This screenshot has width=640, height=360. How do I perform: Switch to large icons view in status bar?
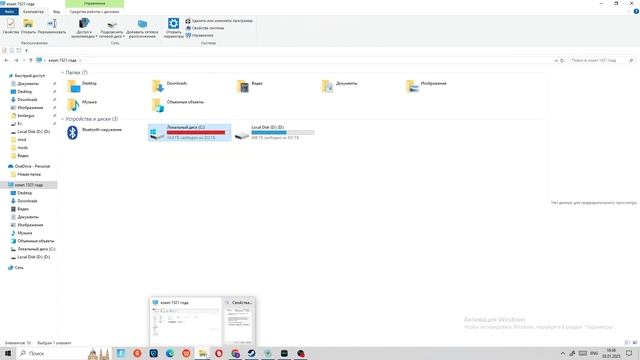pyautogui.click(x=635, y=343)
